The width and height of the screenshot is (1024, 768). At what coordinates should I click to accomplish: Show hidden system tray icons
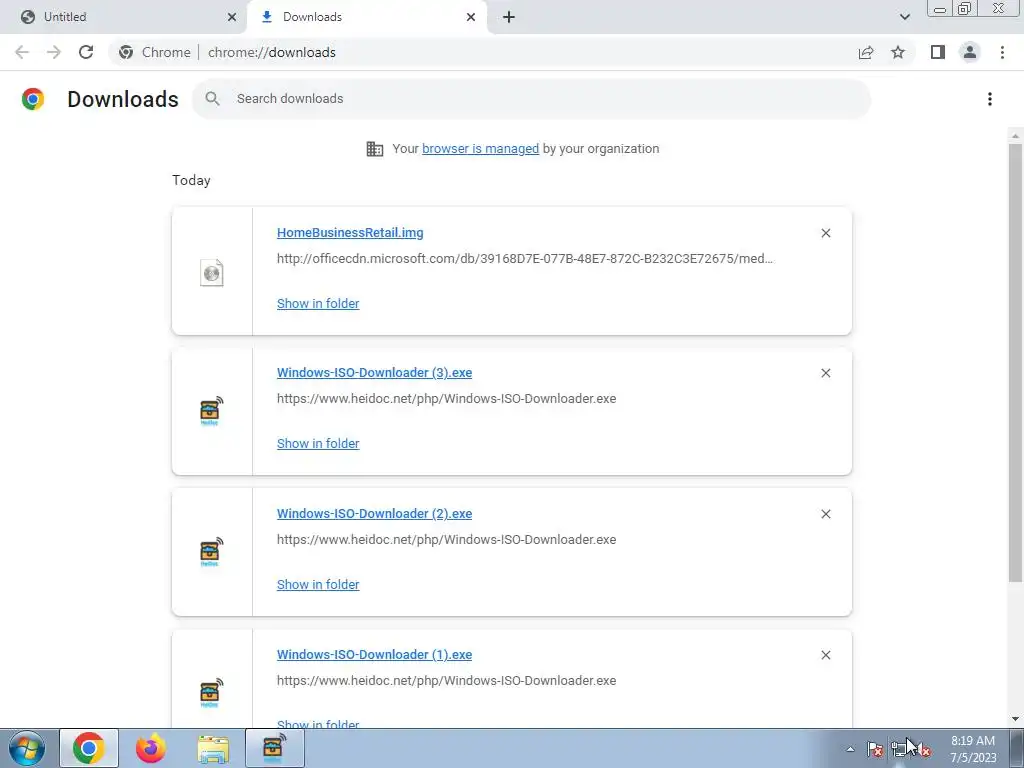coord(850,749)
